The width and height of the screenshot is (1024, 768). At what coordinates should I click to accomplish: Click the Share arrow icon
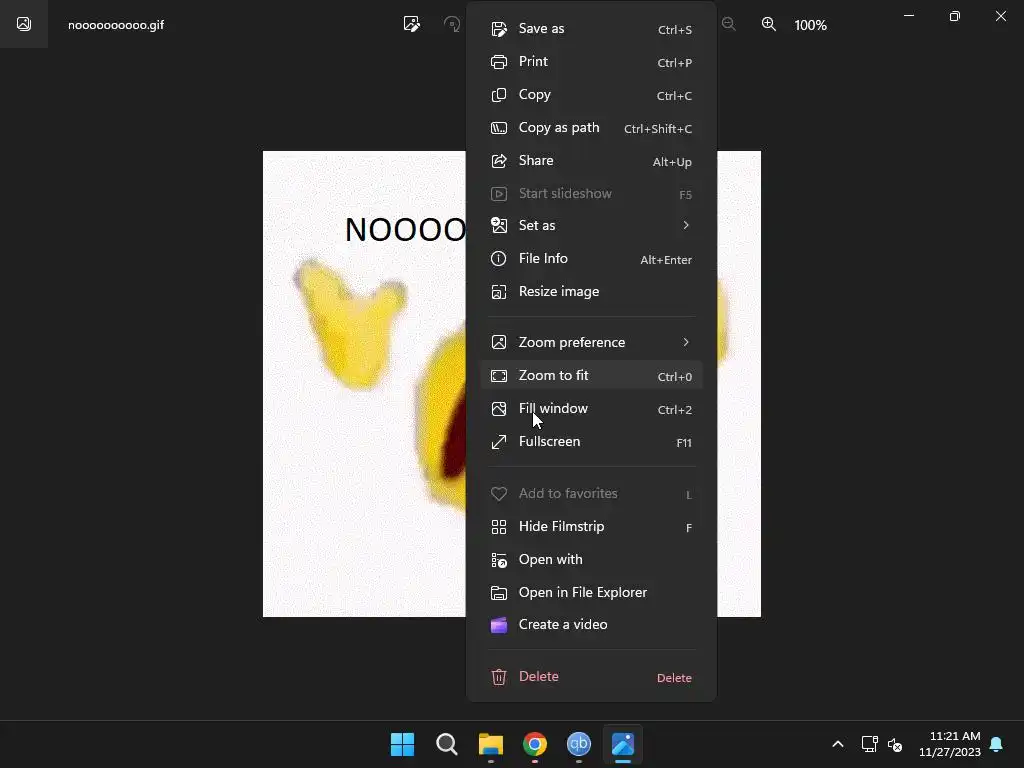pos(499,161)
